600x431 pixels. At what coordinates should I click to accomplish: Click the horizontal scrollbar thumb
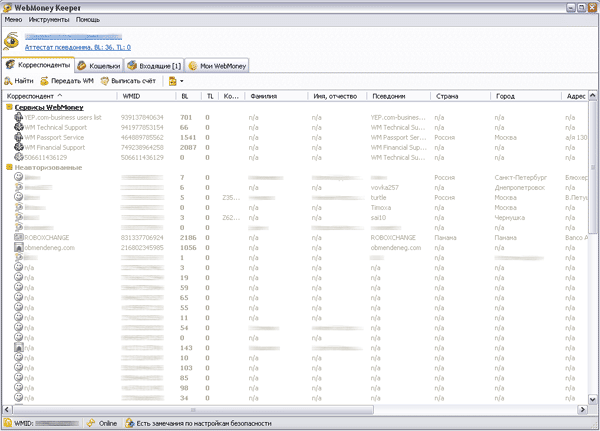click(x=193, y=410)
